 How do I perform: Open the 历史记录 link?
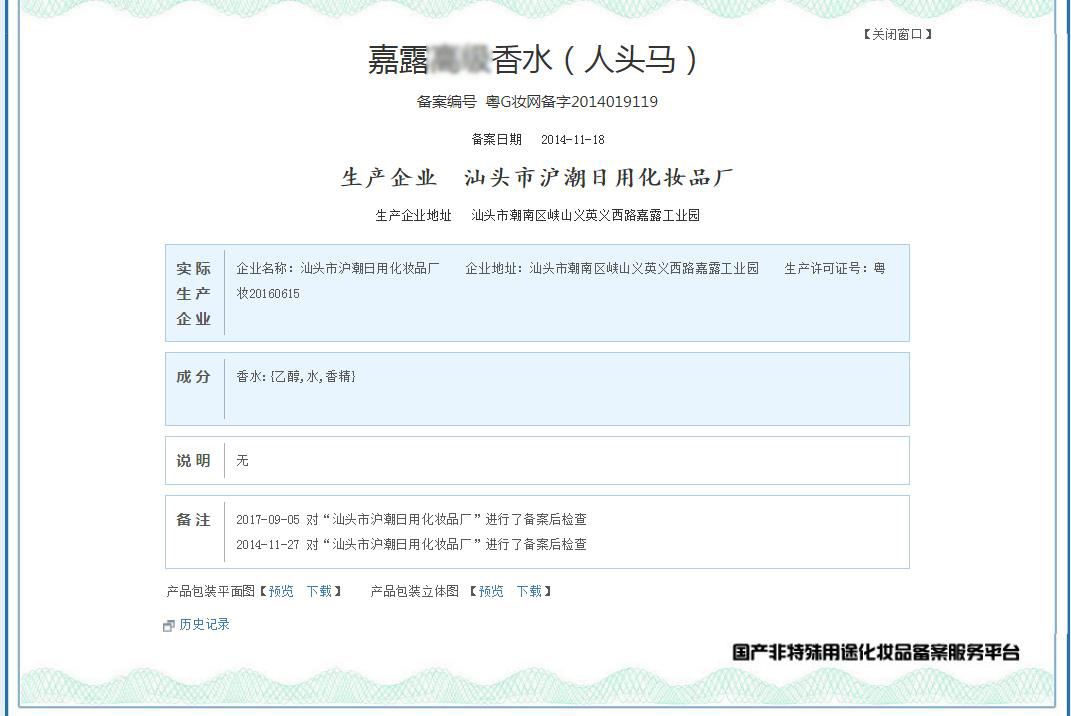(x=204, y=624)
